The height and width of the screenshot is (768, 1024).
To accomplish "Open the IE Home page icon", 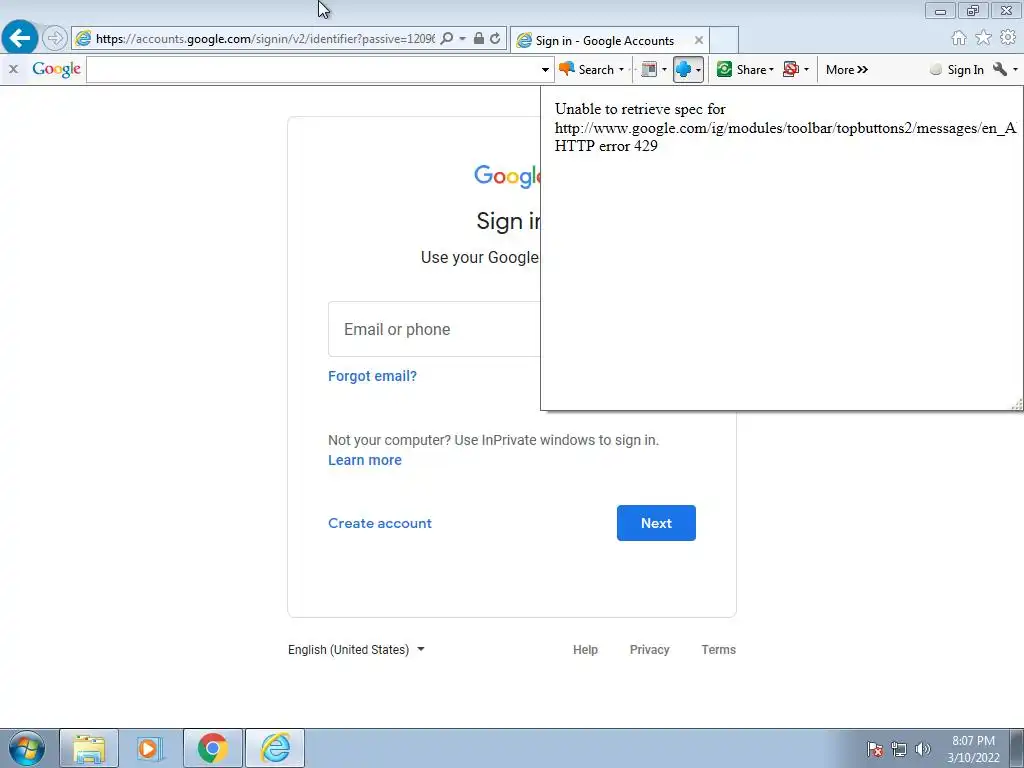I will [959, 38].
